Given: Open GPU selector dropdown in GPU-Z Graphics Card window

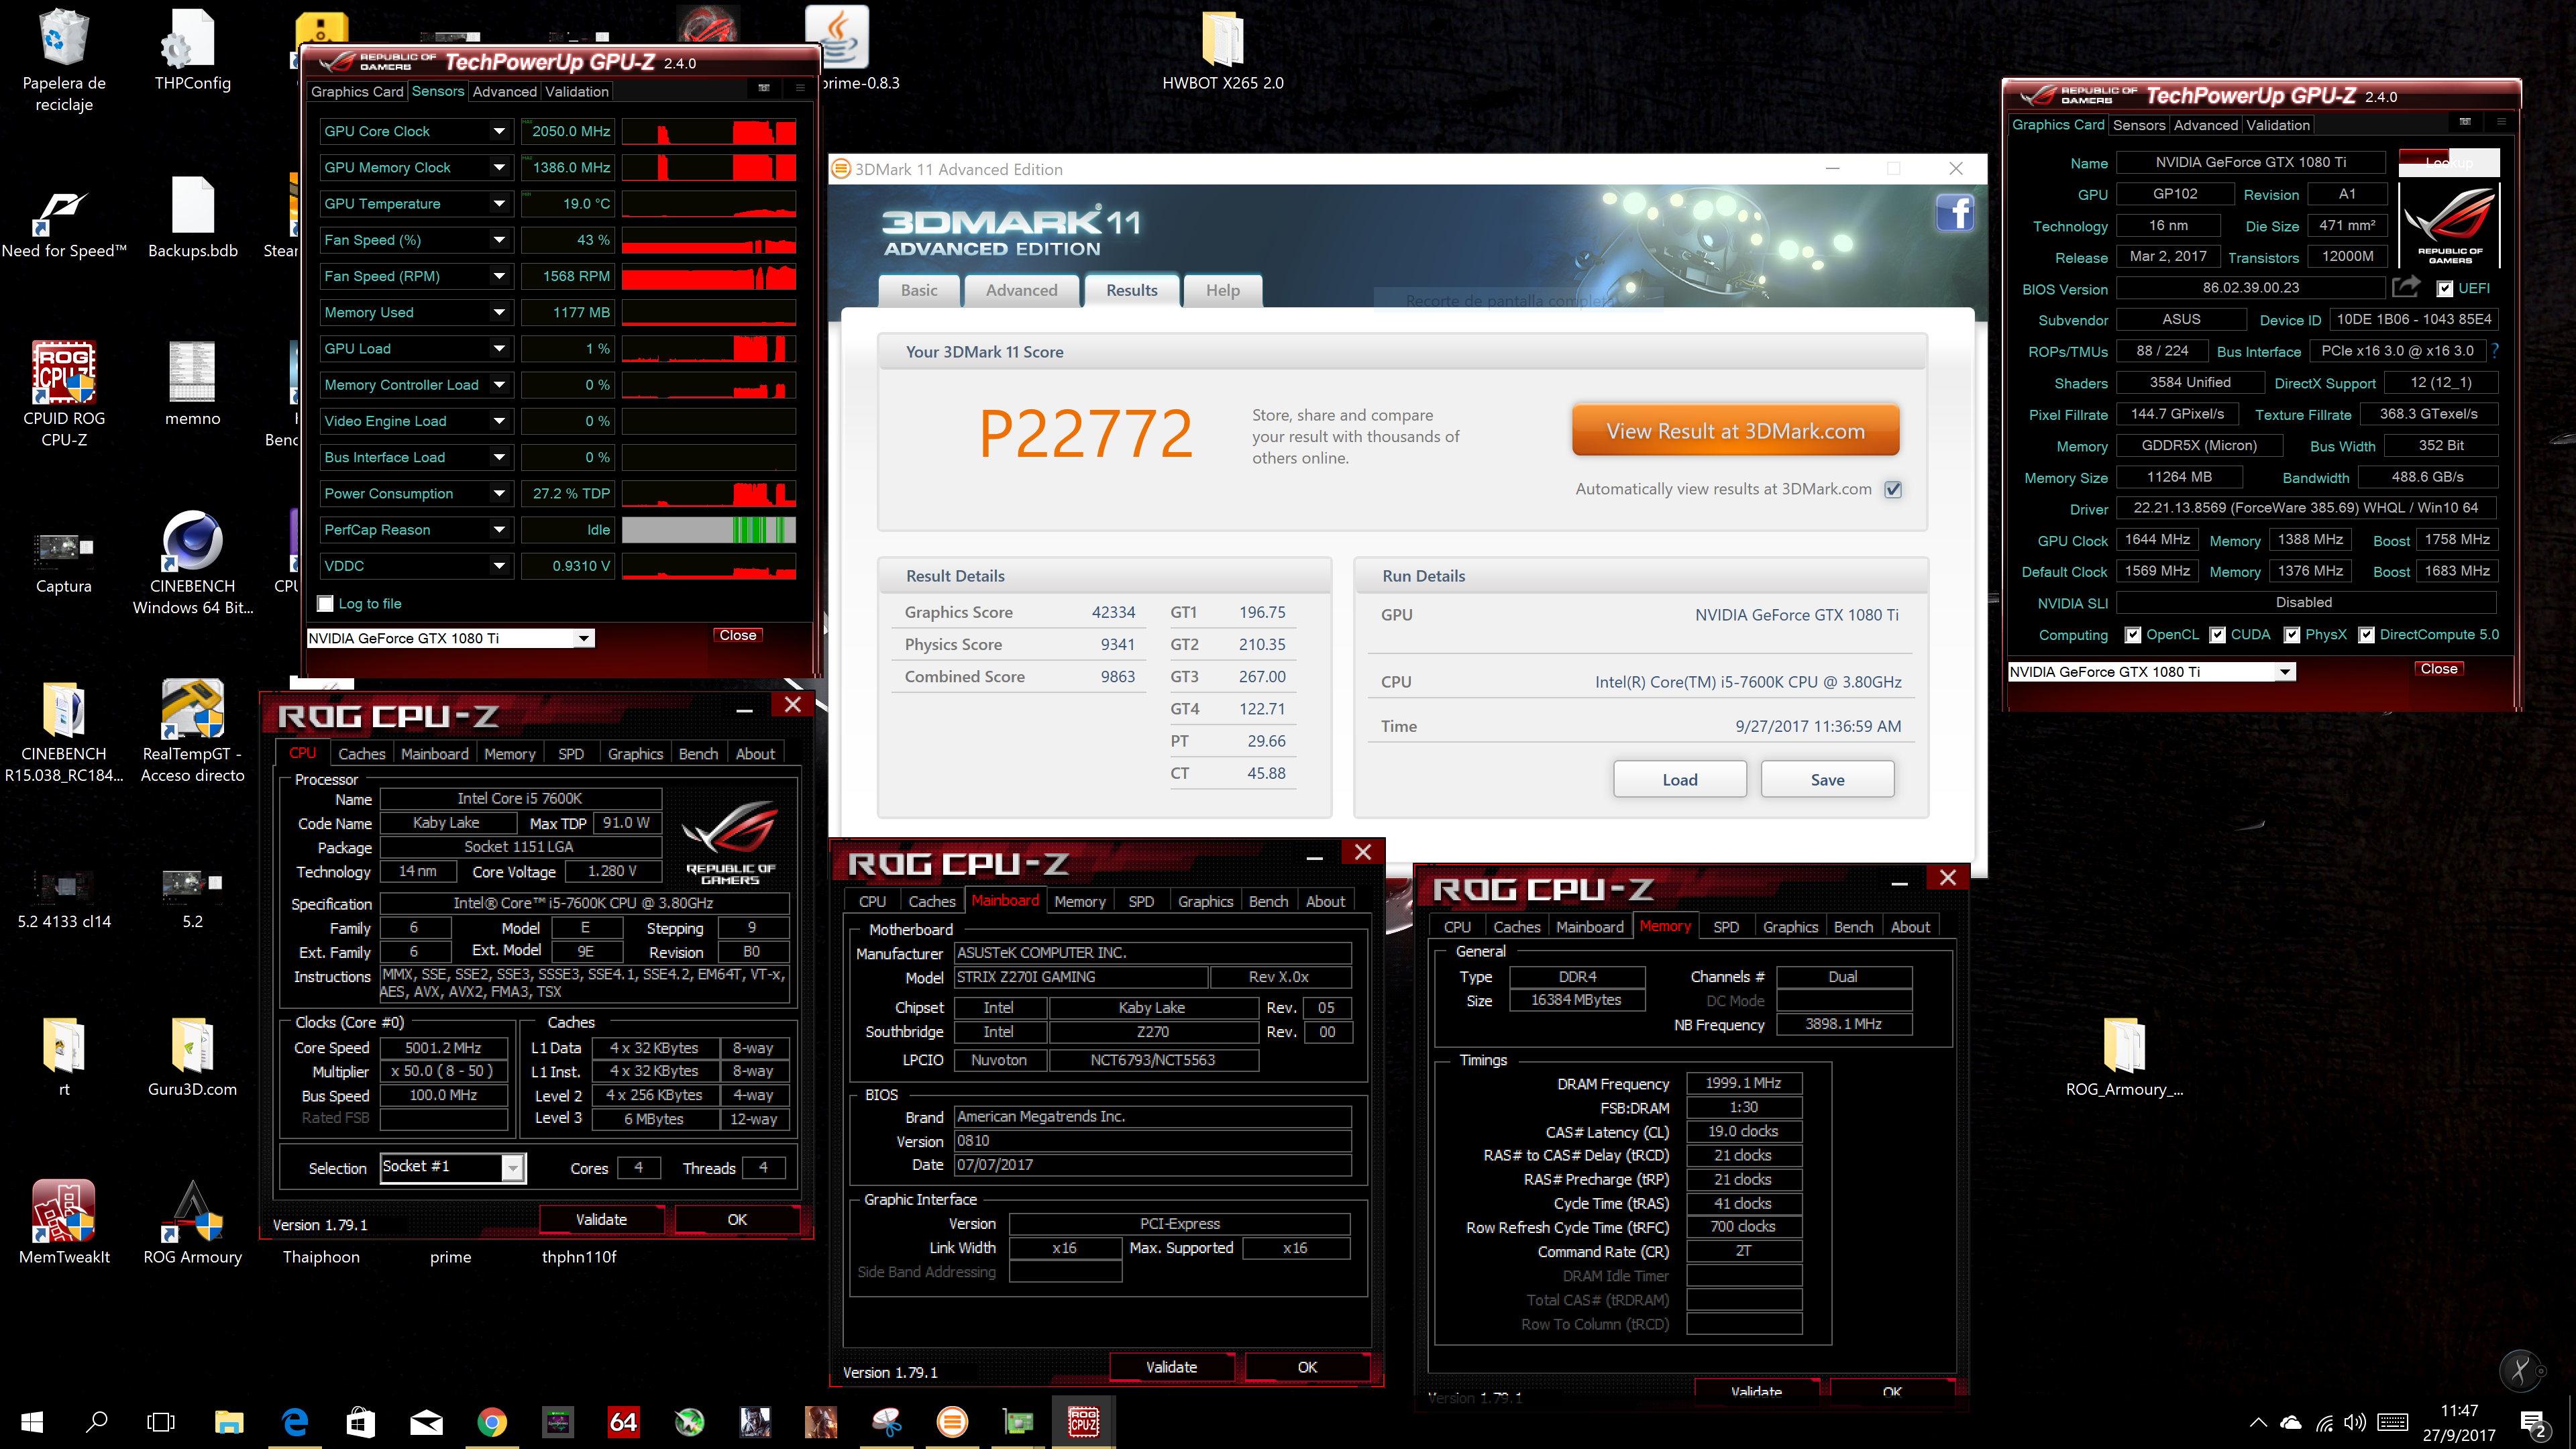Looking at the screenshot, I should click(2284, 672).
